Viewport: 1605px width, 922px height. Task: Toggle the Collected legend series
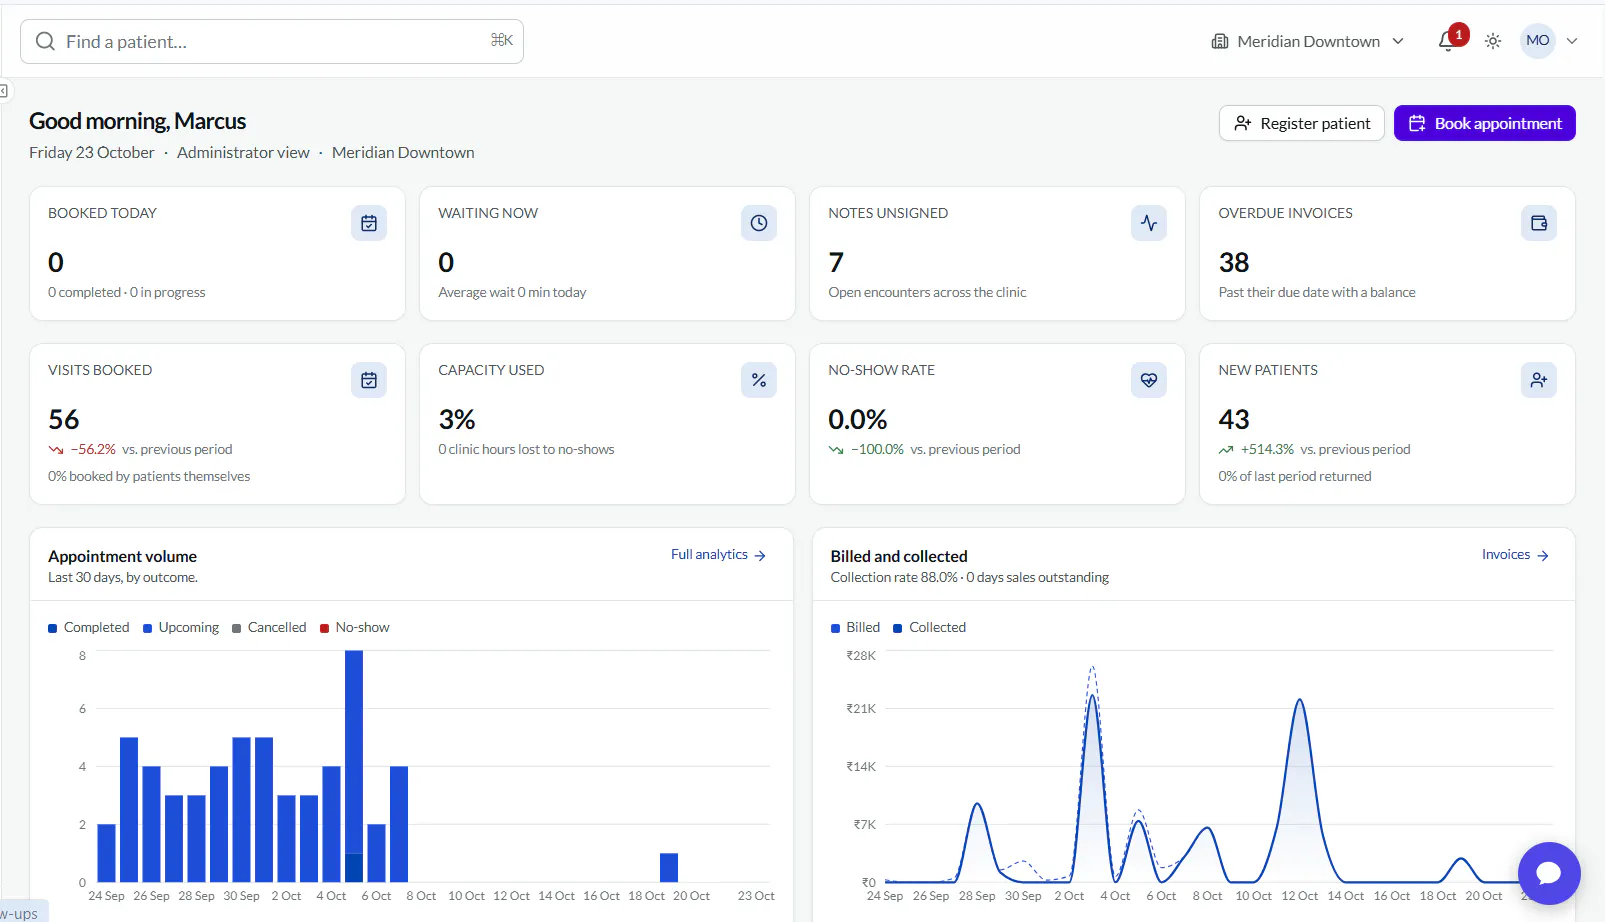pyautogui.click(x=930, y=627)
